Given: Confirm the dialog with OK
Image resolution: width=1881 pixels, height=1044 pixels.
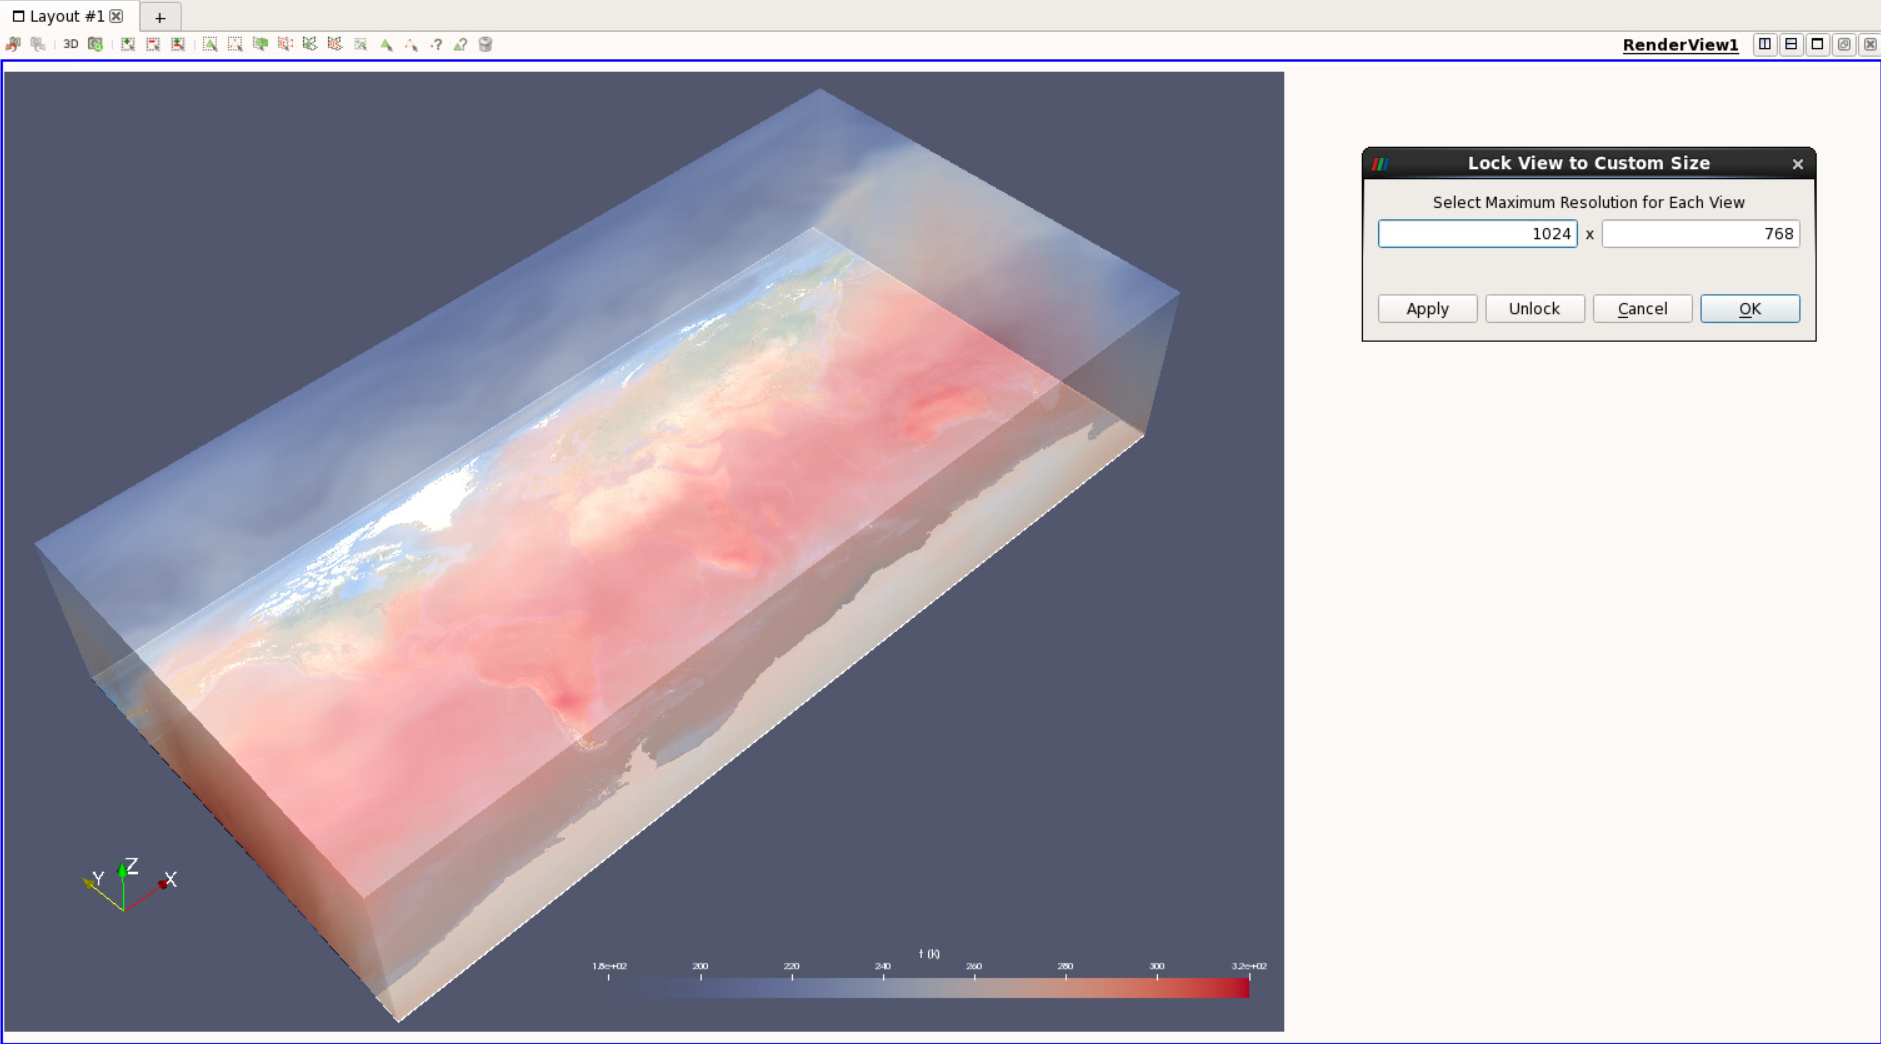Looking at the screenshot, I should point(1750,309).
